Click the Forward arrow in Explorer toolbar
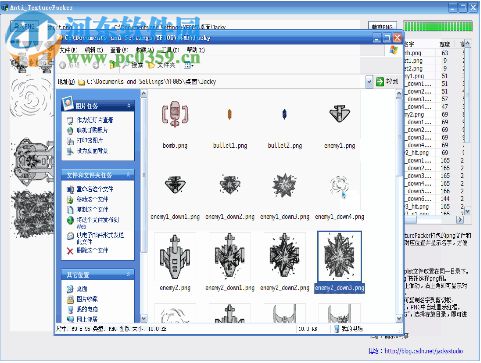This screenshot has height=363, width=481. [x=96, y=66]
